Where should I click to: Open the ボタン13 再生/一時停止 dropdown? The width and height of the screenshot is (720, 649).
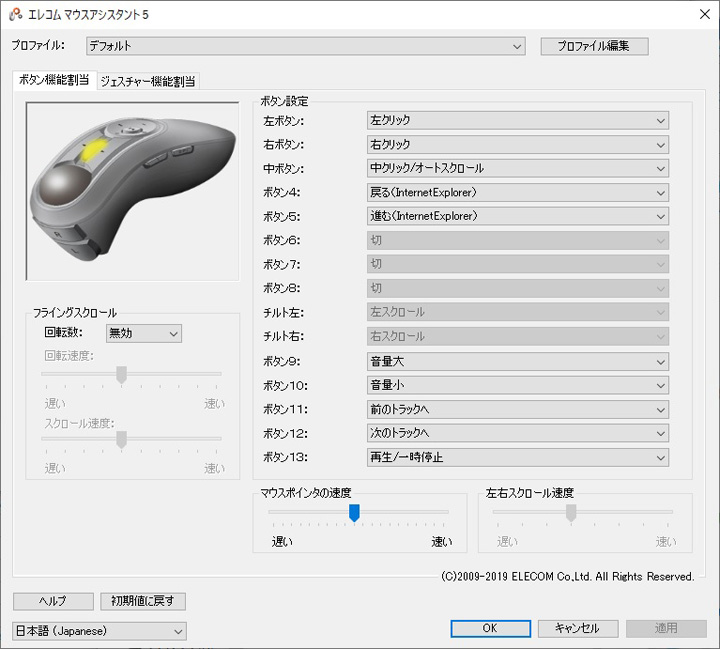pos(517,457)
